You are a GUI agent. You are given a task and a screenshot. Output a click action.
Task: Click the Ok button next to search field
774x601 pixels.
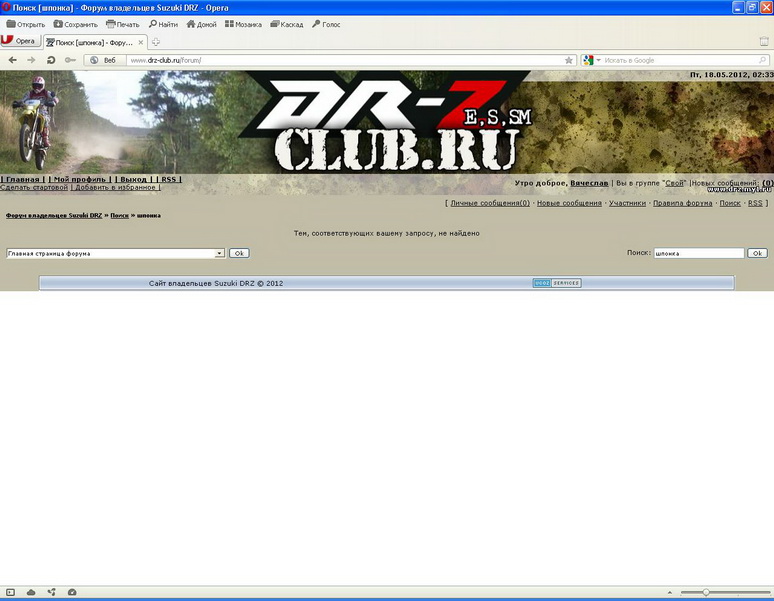pos(757,253)
